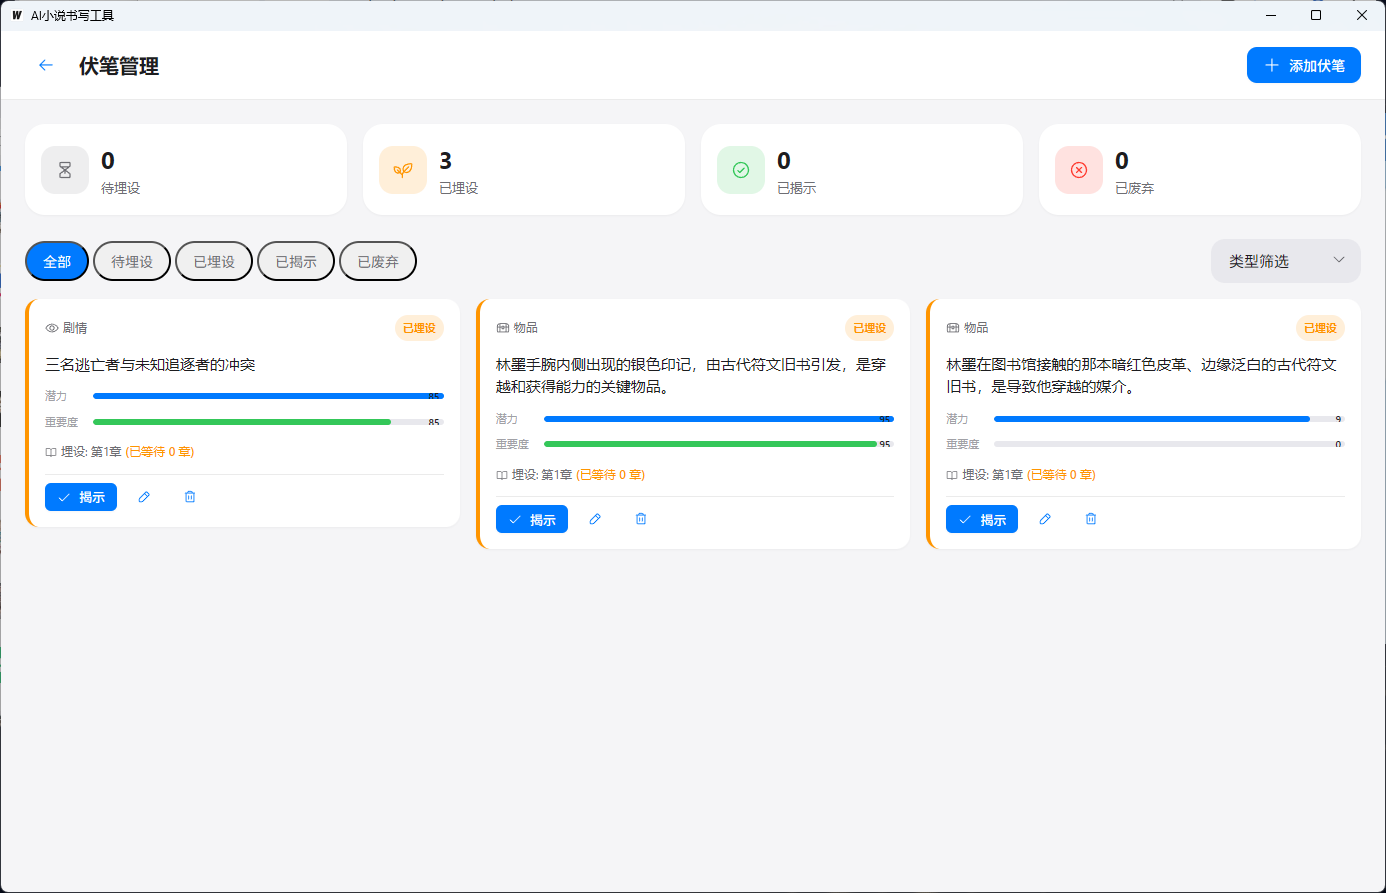Filter by 已揭示 status
This screenshot has width=1386, height=893.
(x=296, y=261)
